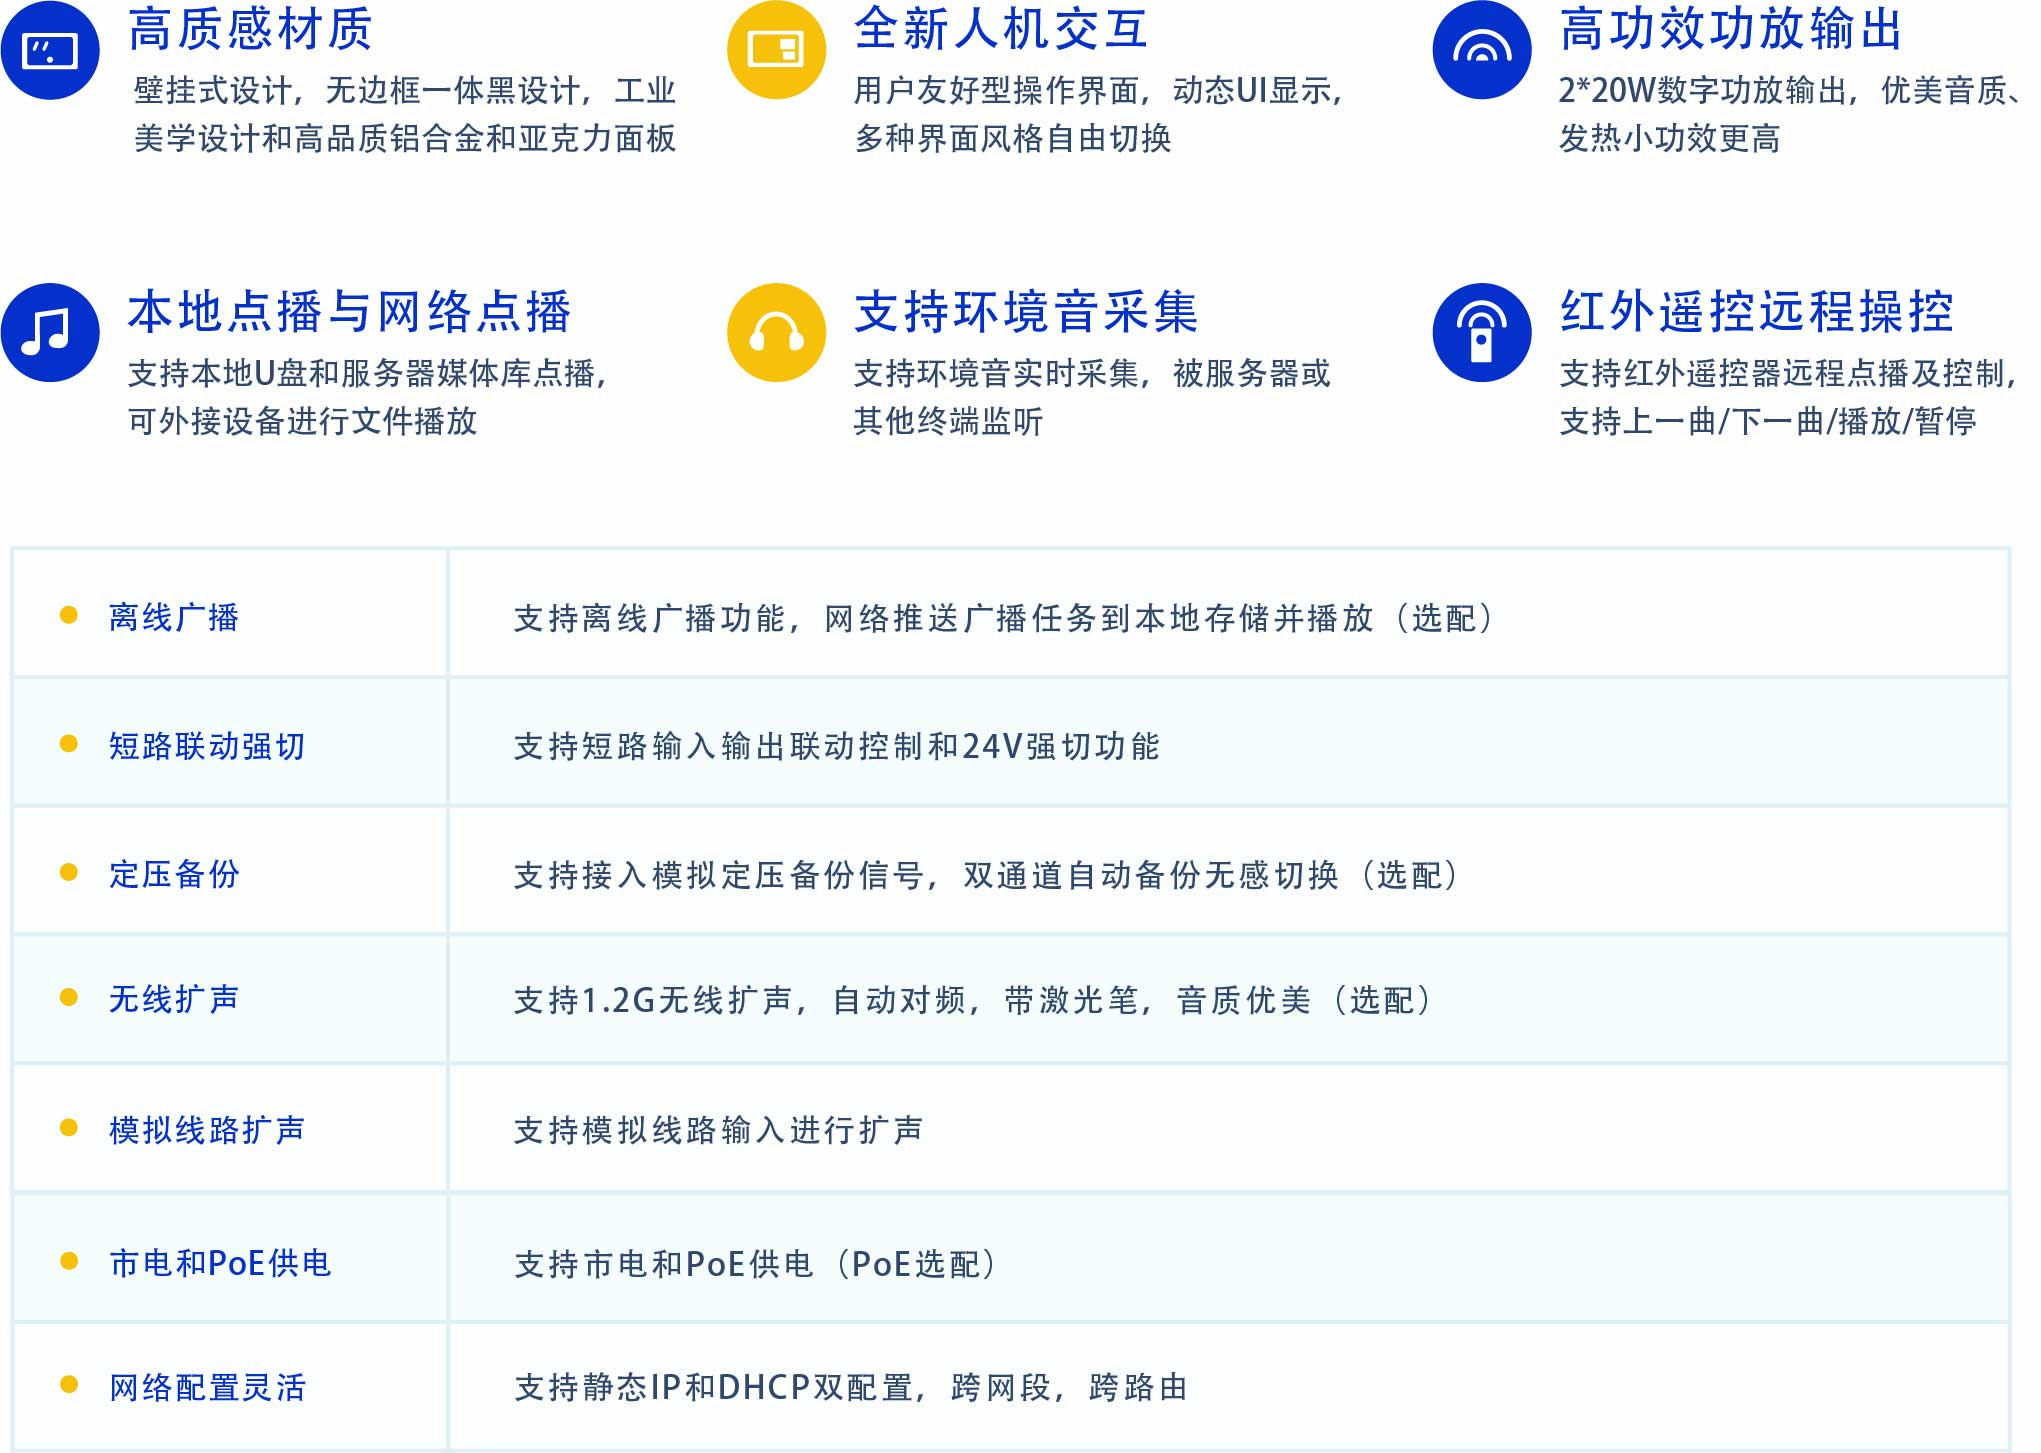Click the 支持环境音采集 title

click(x=1026, y=311)
